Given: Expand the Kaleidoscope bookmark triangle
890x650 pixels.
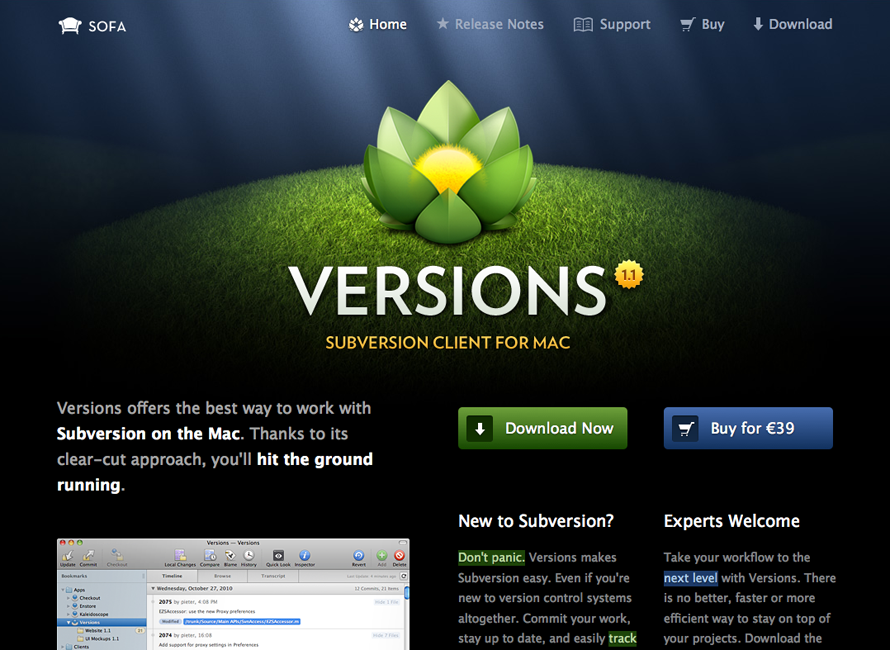Looking at the screenshot, I should pyautogui.click(x=68, y=614).
